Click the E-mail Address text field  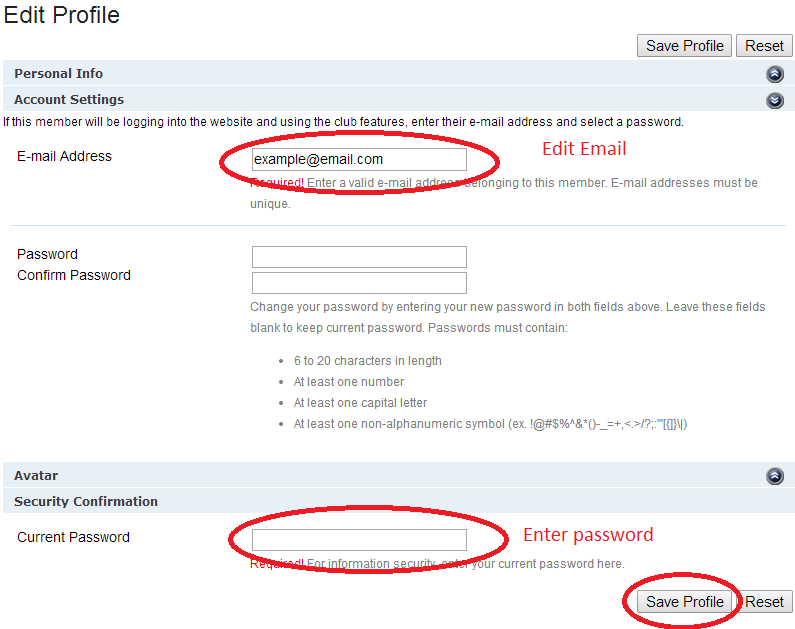point(359,159)
